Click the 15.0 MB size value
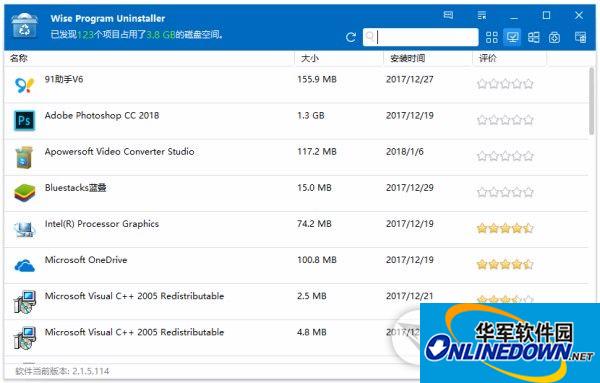This screenshot has height=383, width=600. pyautogui.click(x=314, y=187)
